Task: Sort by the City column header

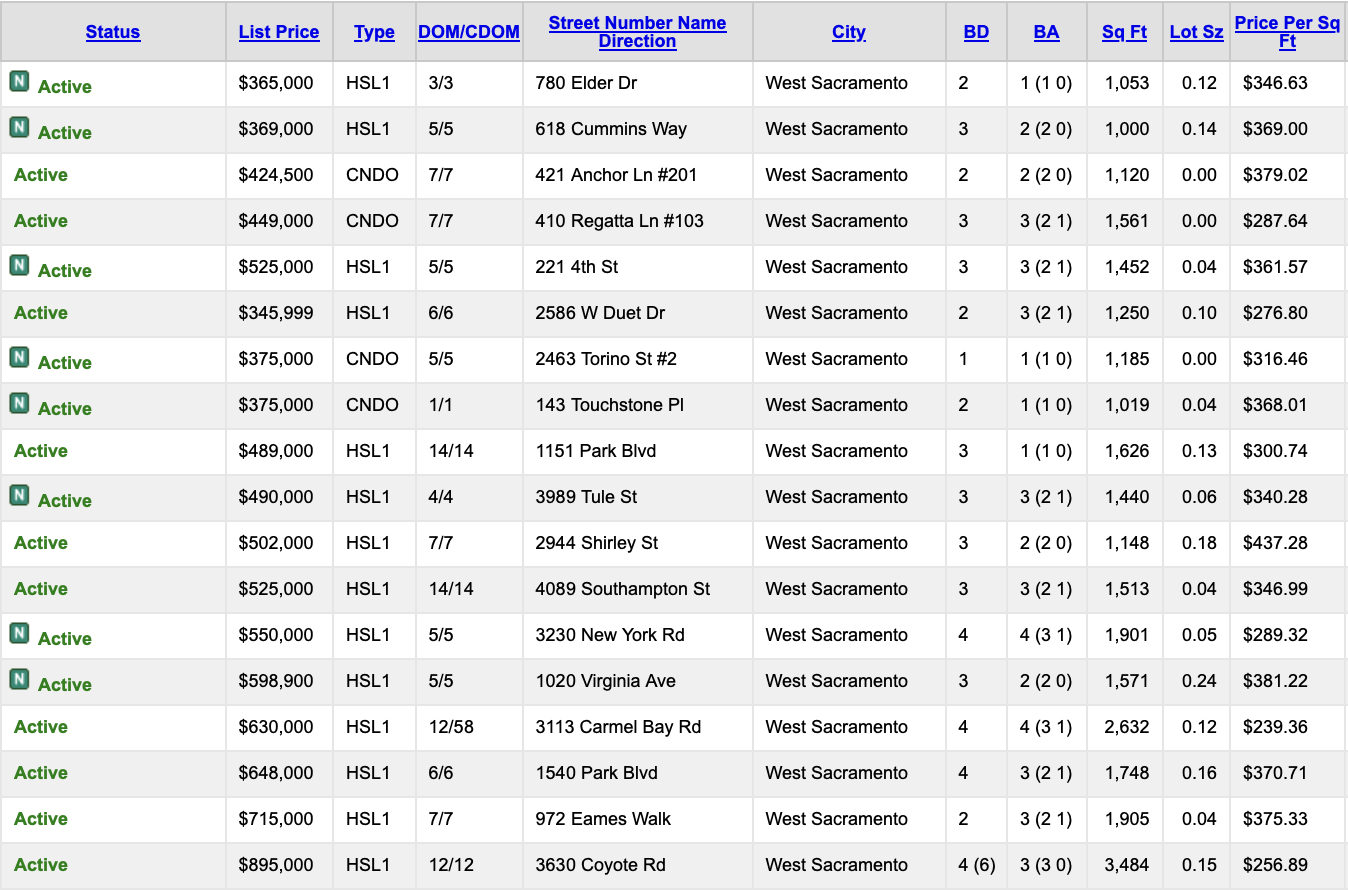Action: point(849,32)
